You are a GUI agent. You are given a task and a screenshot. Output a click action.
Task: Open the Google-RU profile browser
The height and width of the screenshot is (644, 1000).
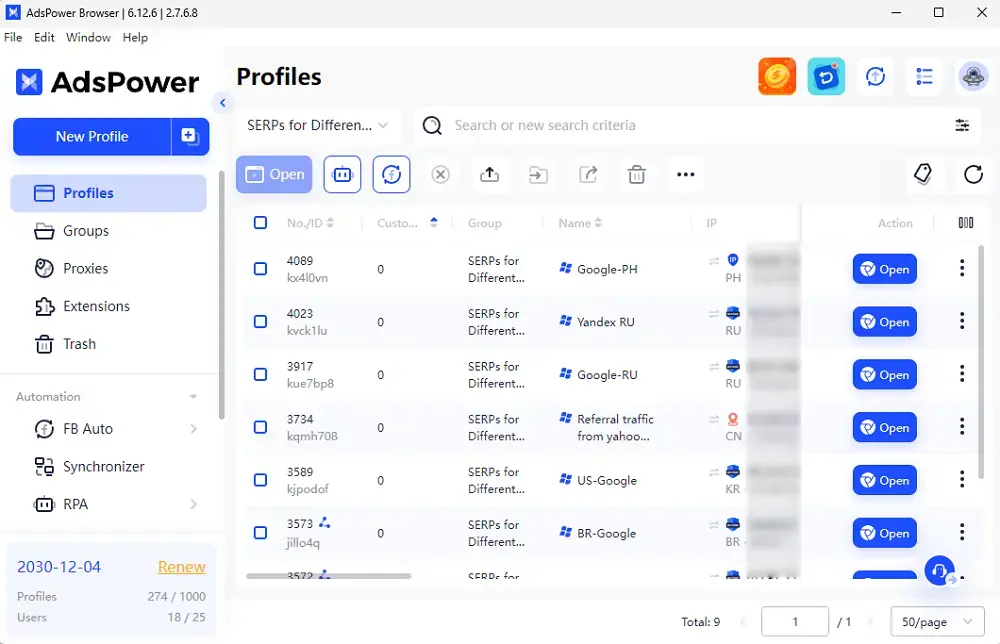(x=885, y=375)
